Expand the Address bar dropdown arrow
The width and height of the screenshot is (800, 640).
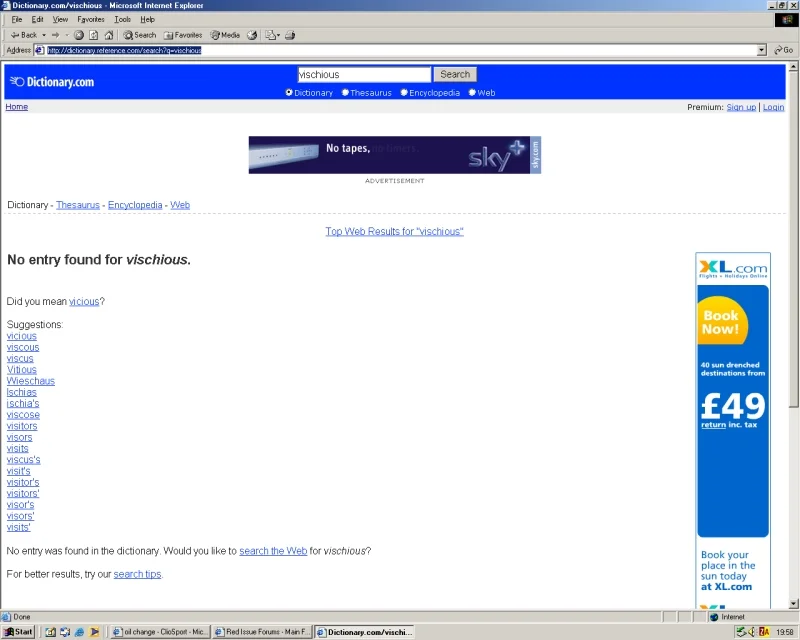762,50
